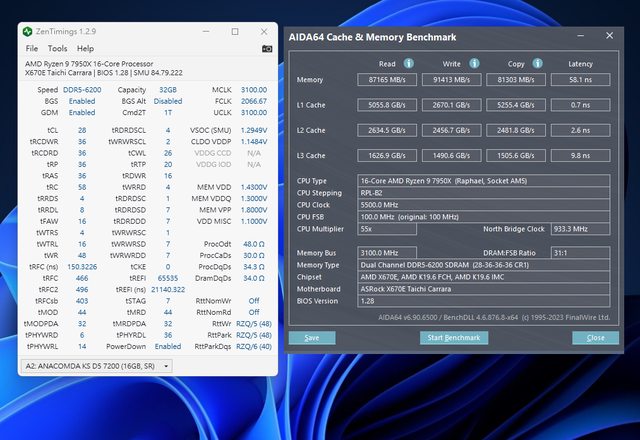Click the ZenTimings app logo icon
The width and height of the screenshot is (640, 440).
click(27, 31)
